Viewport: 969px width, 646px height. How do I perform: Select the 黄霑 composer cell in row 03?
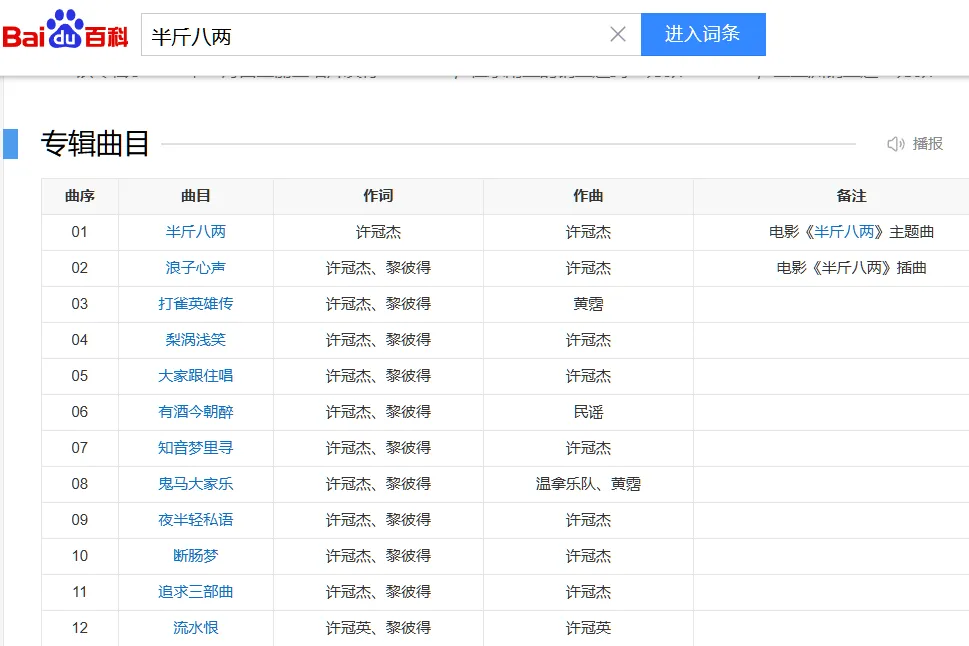coord(588,304)
